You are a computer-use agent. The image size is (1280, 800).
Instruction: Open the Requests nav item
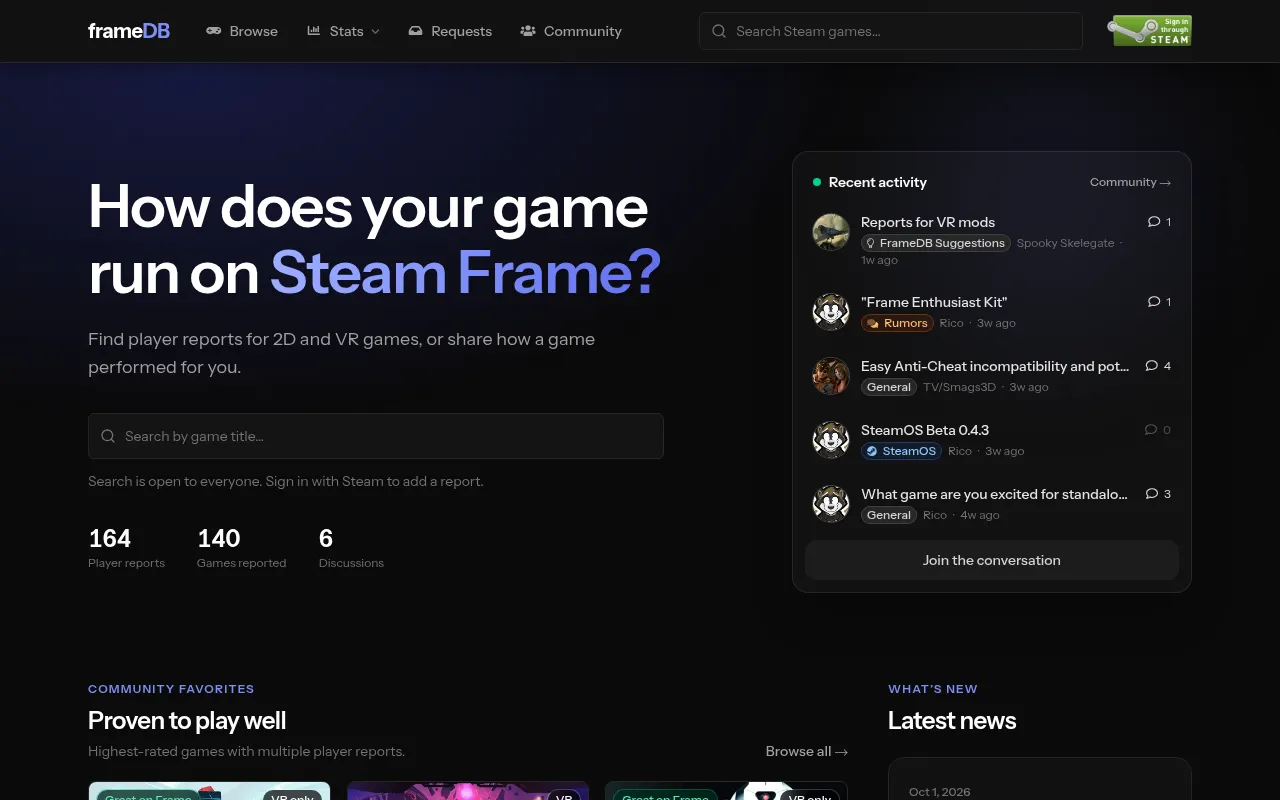(450, 31)
